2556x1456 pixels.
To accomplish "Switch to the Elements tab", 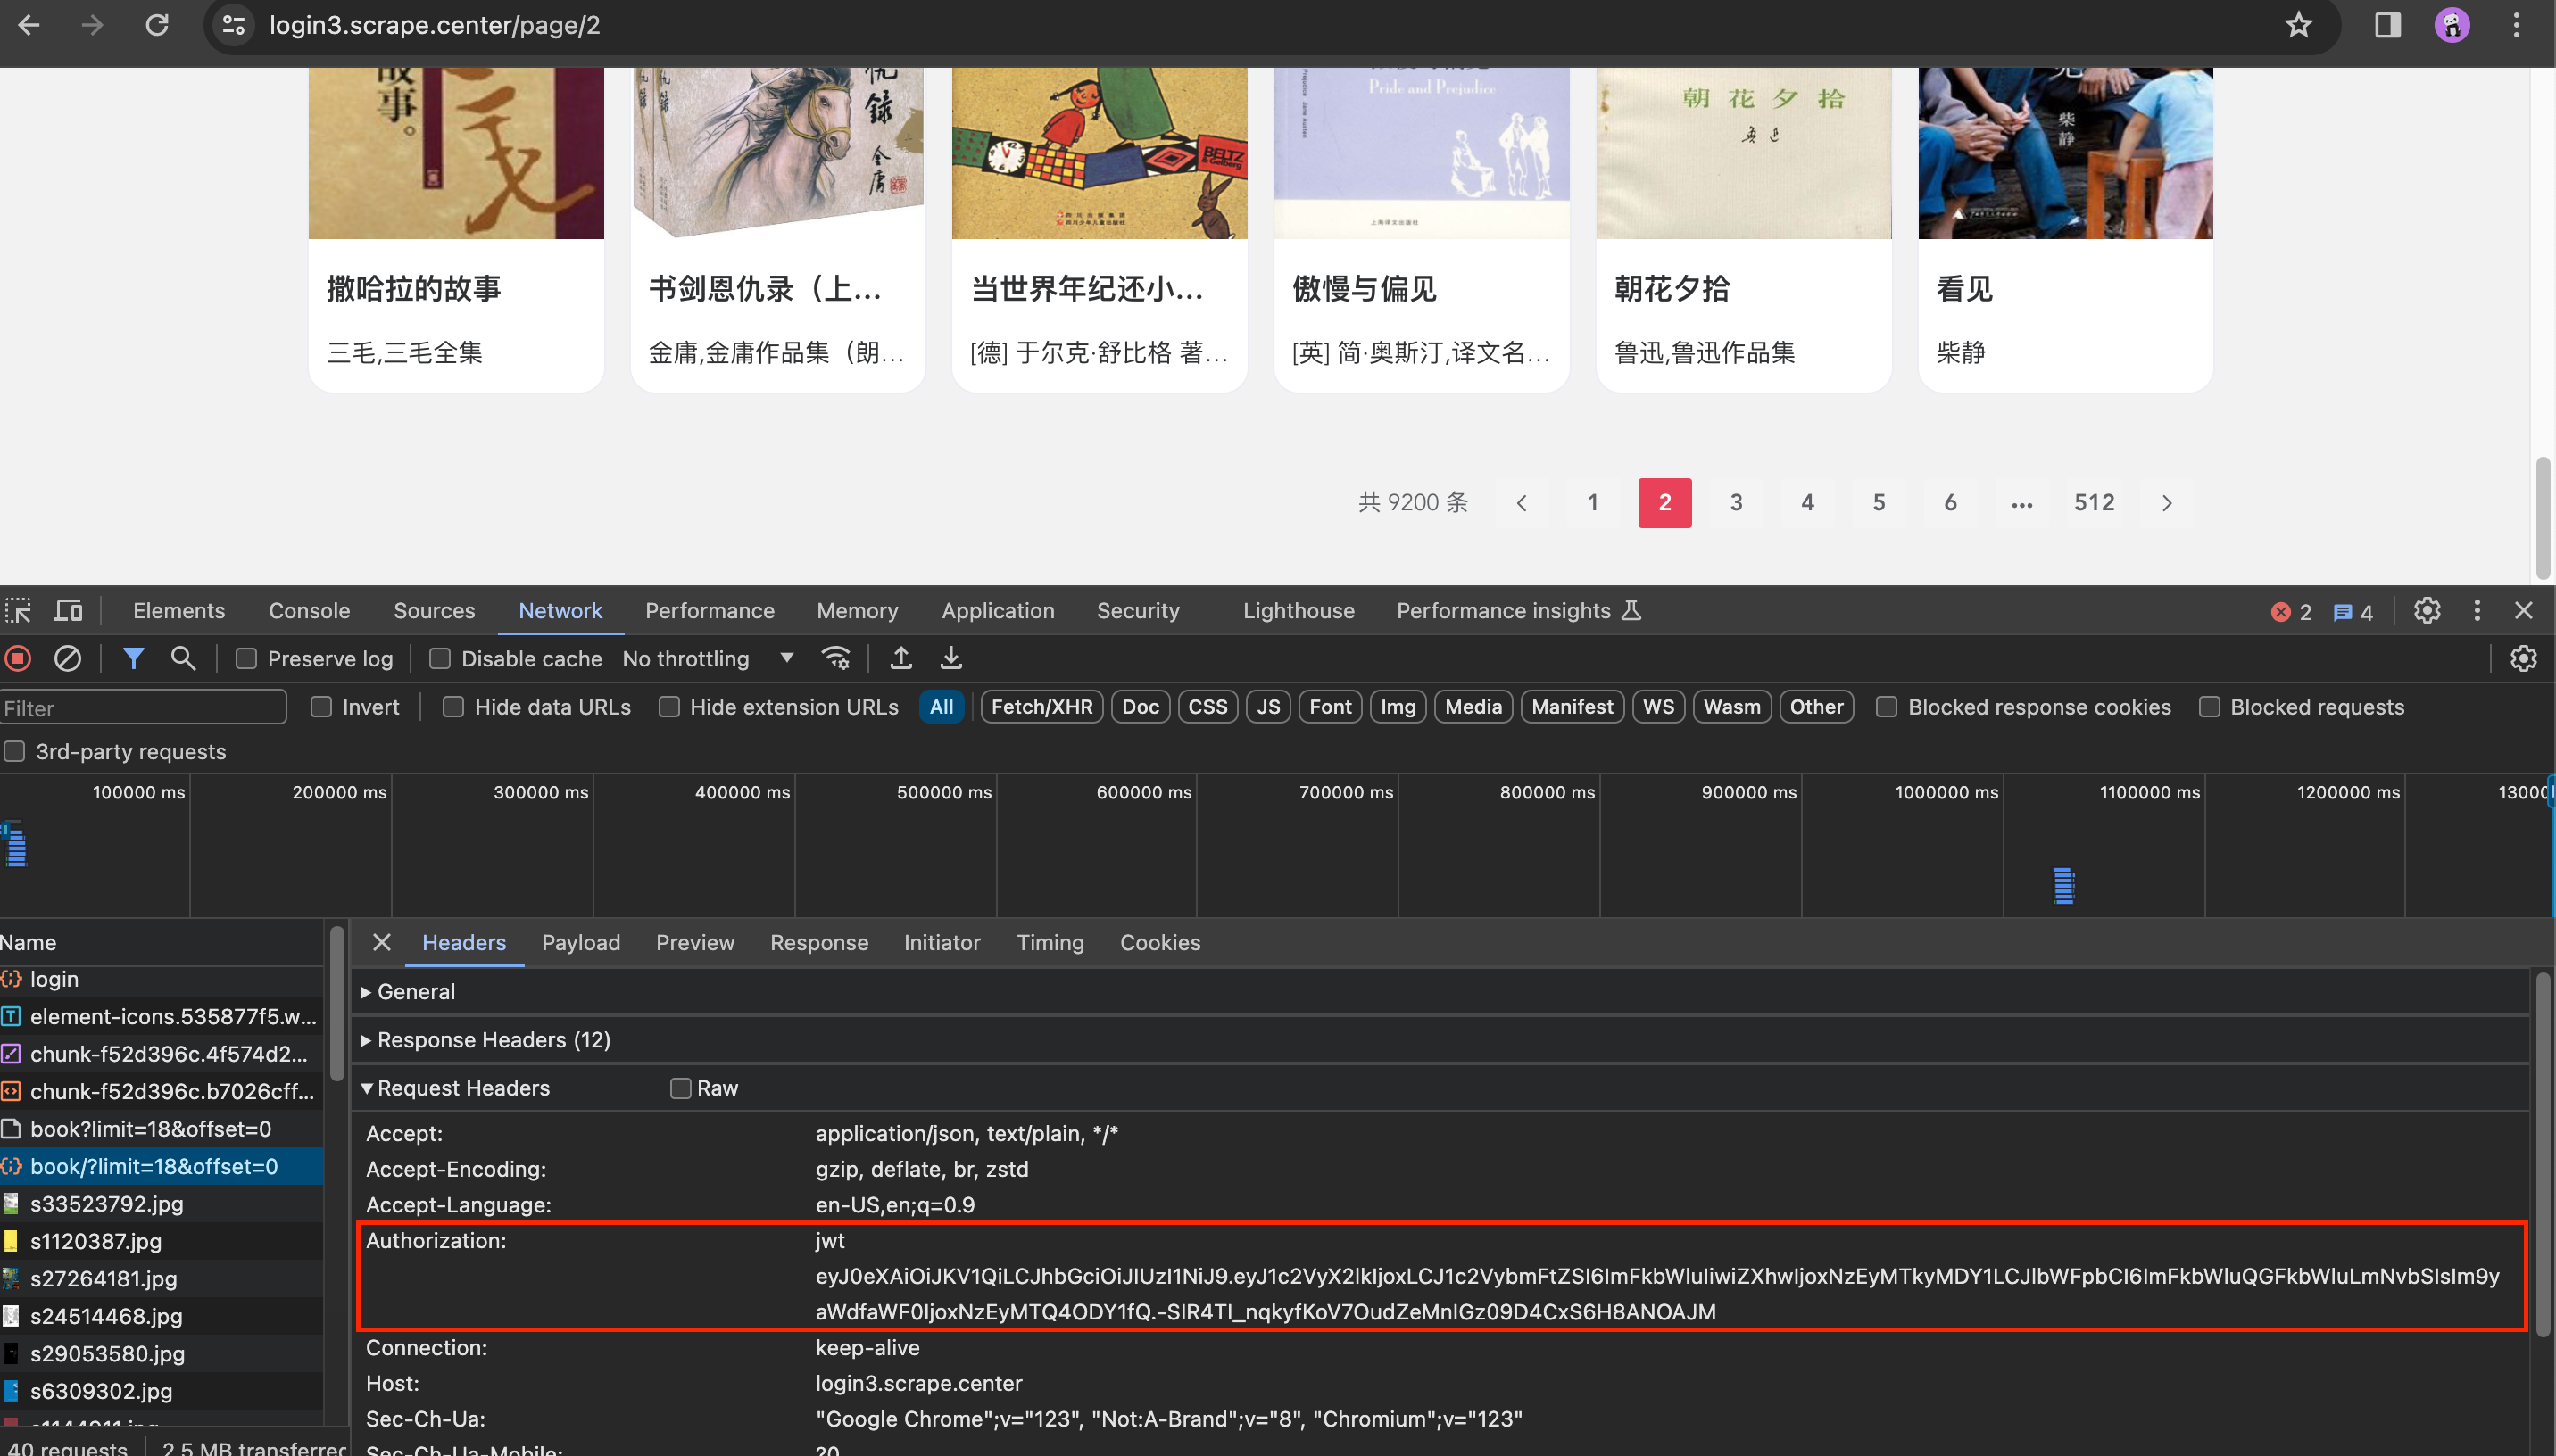I will point(179,610).
